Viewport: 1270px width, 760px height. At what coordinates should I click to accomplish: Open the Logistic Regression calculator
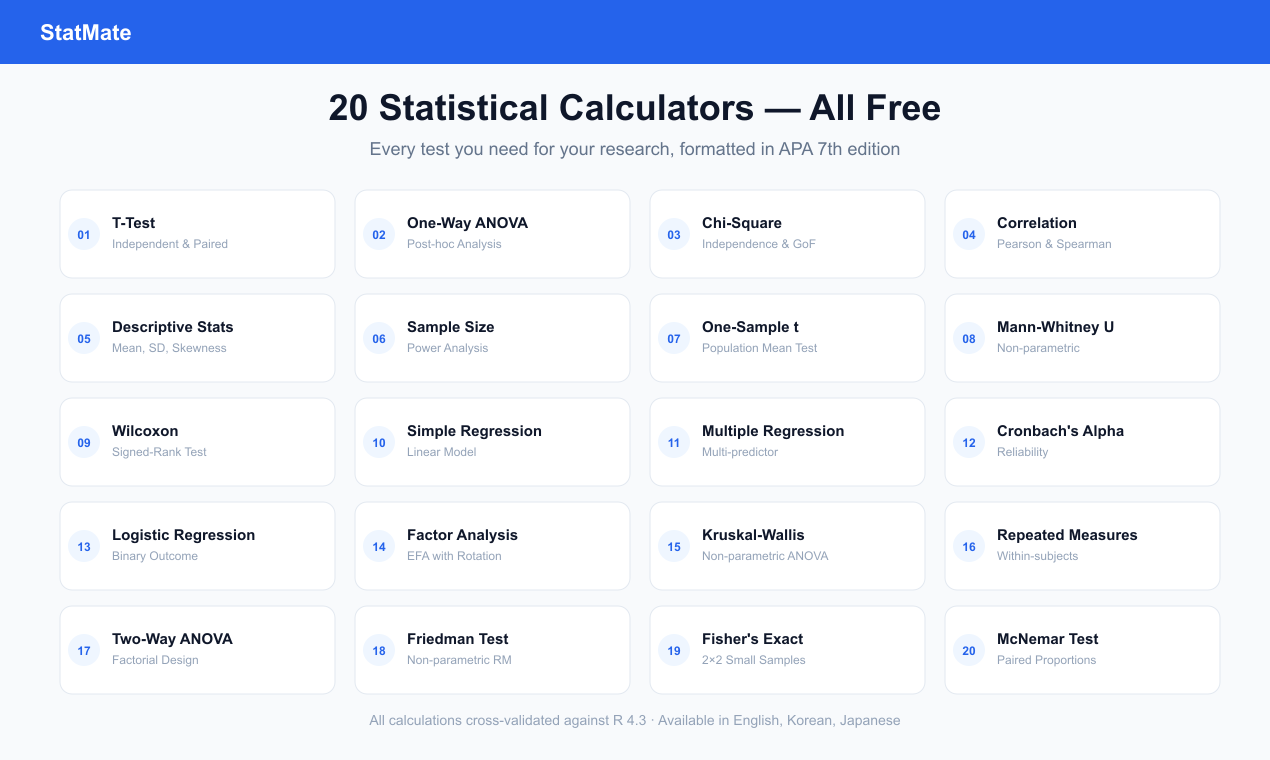pos(197,546)
